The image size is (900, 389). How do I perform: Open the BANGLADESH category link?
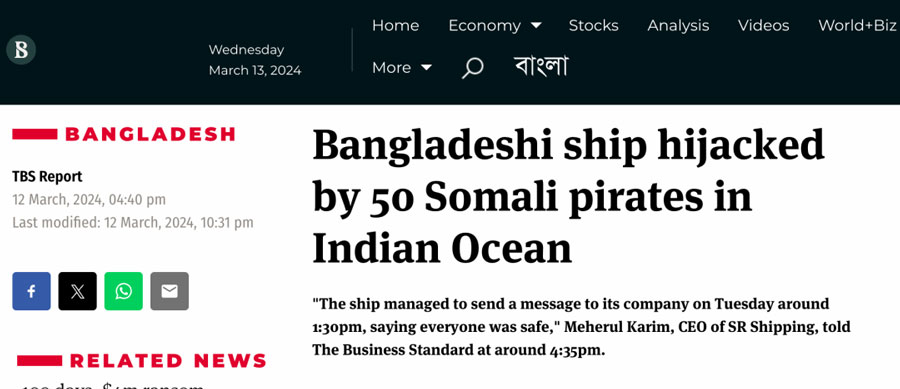point(150,134)
